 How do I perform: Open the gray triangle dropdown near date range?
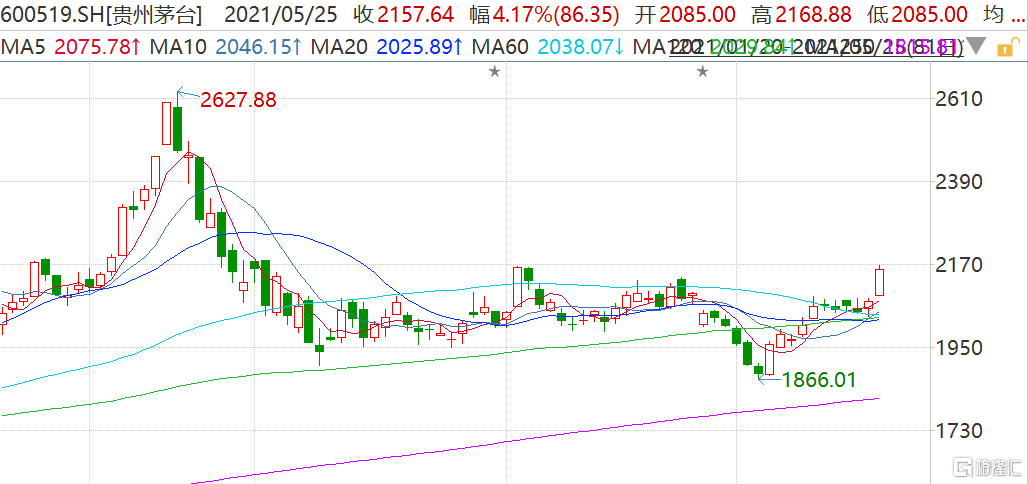pos(976,47)
